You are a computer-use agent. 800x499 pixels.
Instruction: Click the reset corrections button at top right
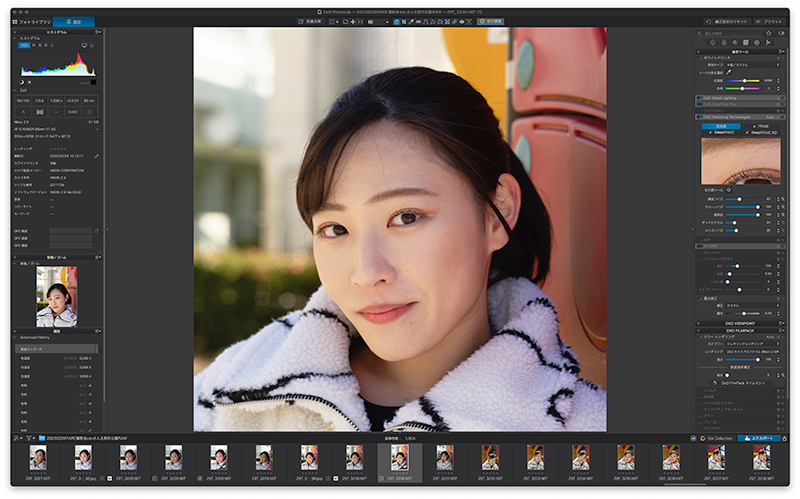click(727, 22)
